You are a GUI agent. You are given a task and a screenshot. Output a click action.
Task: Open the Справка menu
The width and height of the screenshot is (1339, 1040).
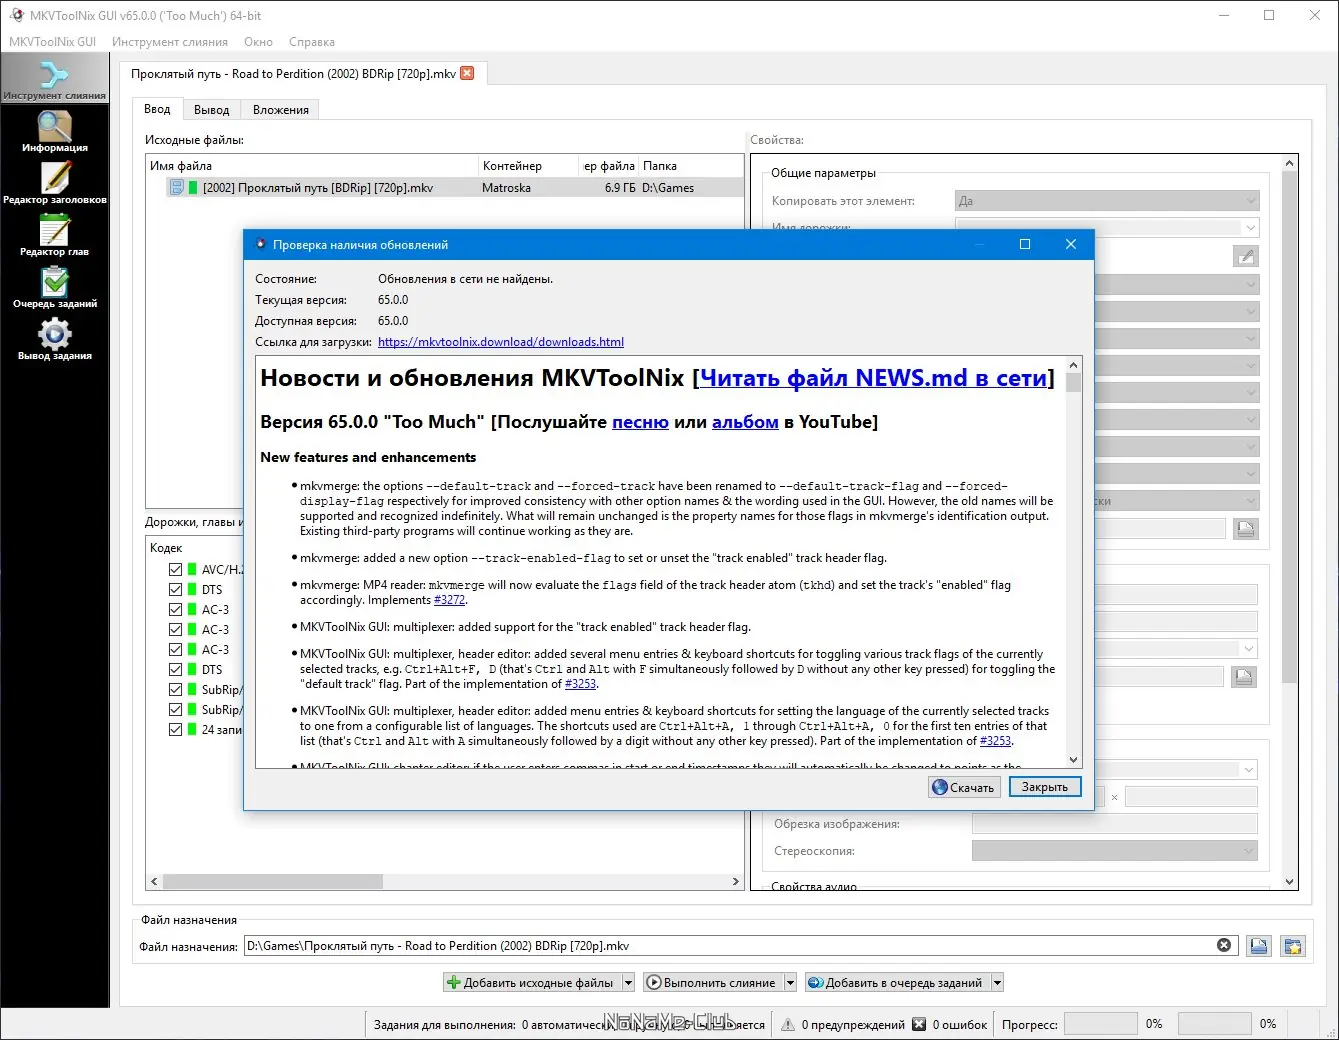312,42
